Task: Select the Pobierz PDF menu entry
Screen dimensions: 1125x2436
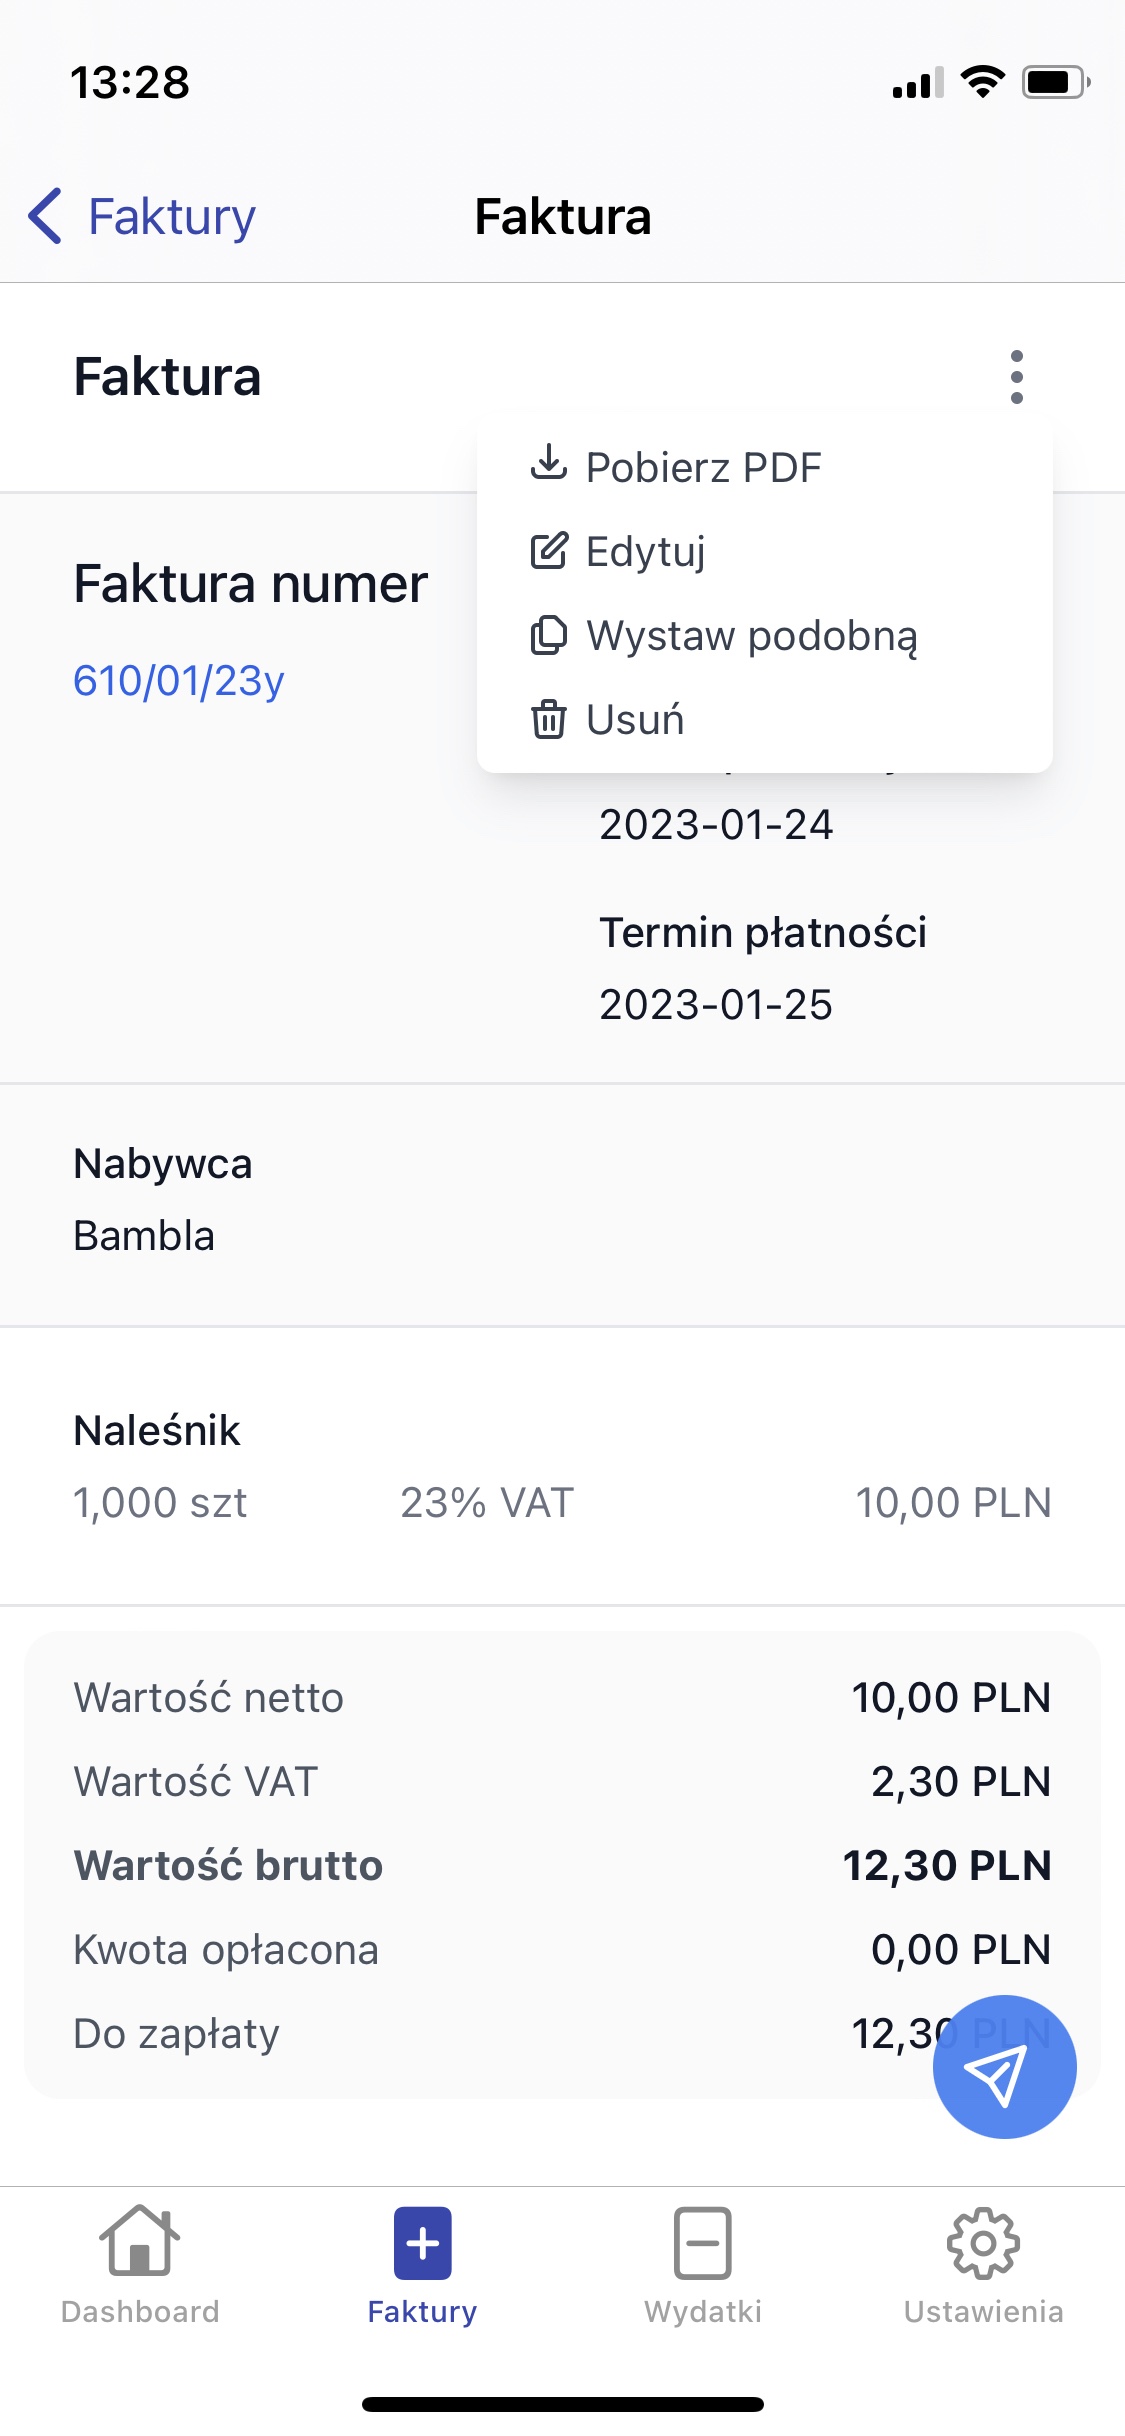Action: tap(703, 467)
